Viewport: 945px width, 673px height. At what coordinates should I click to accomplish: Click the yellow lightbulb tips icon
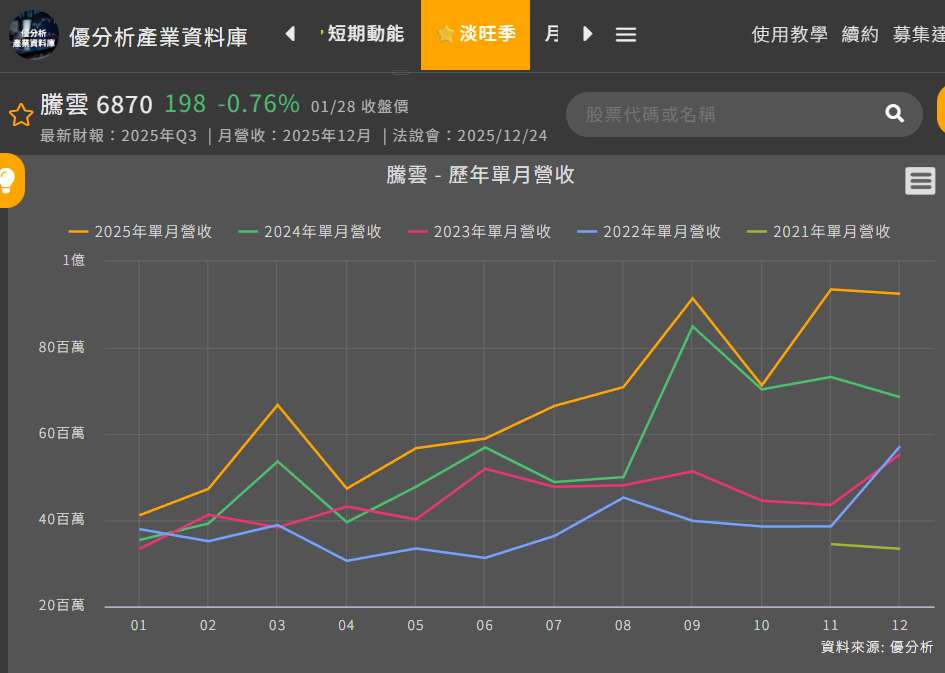[x=8, y=181]
